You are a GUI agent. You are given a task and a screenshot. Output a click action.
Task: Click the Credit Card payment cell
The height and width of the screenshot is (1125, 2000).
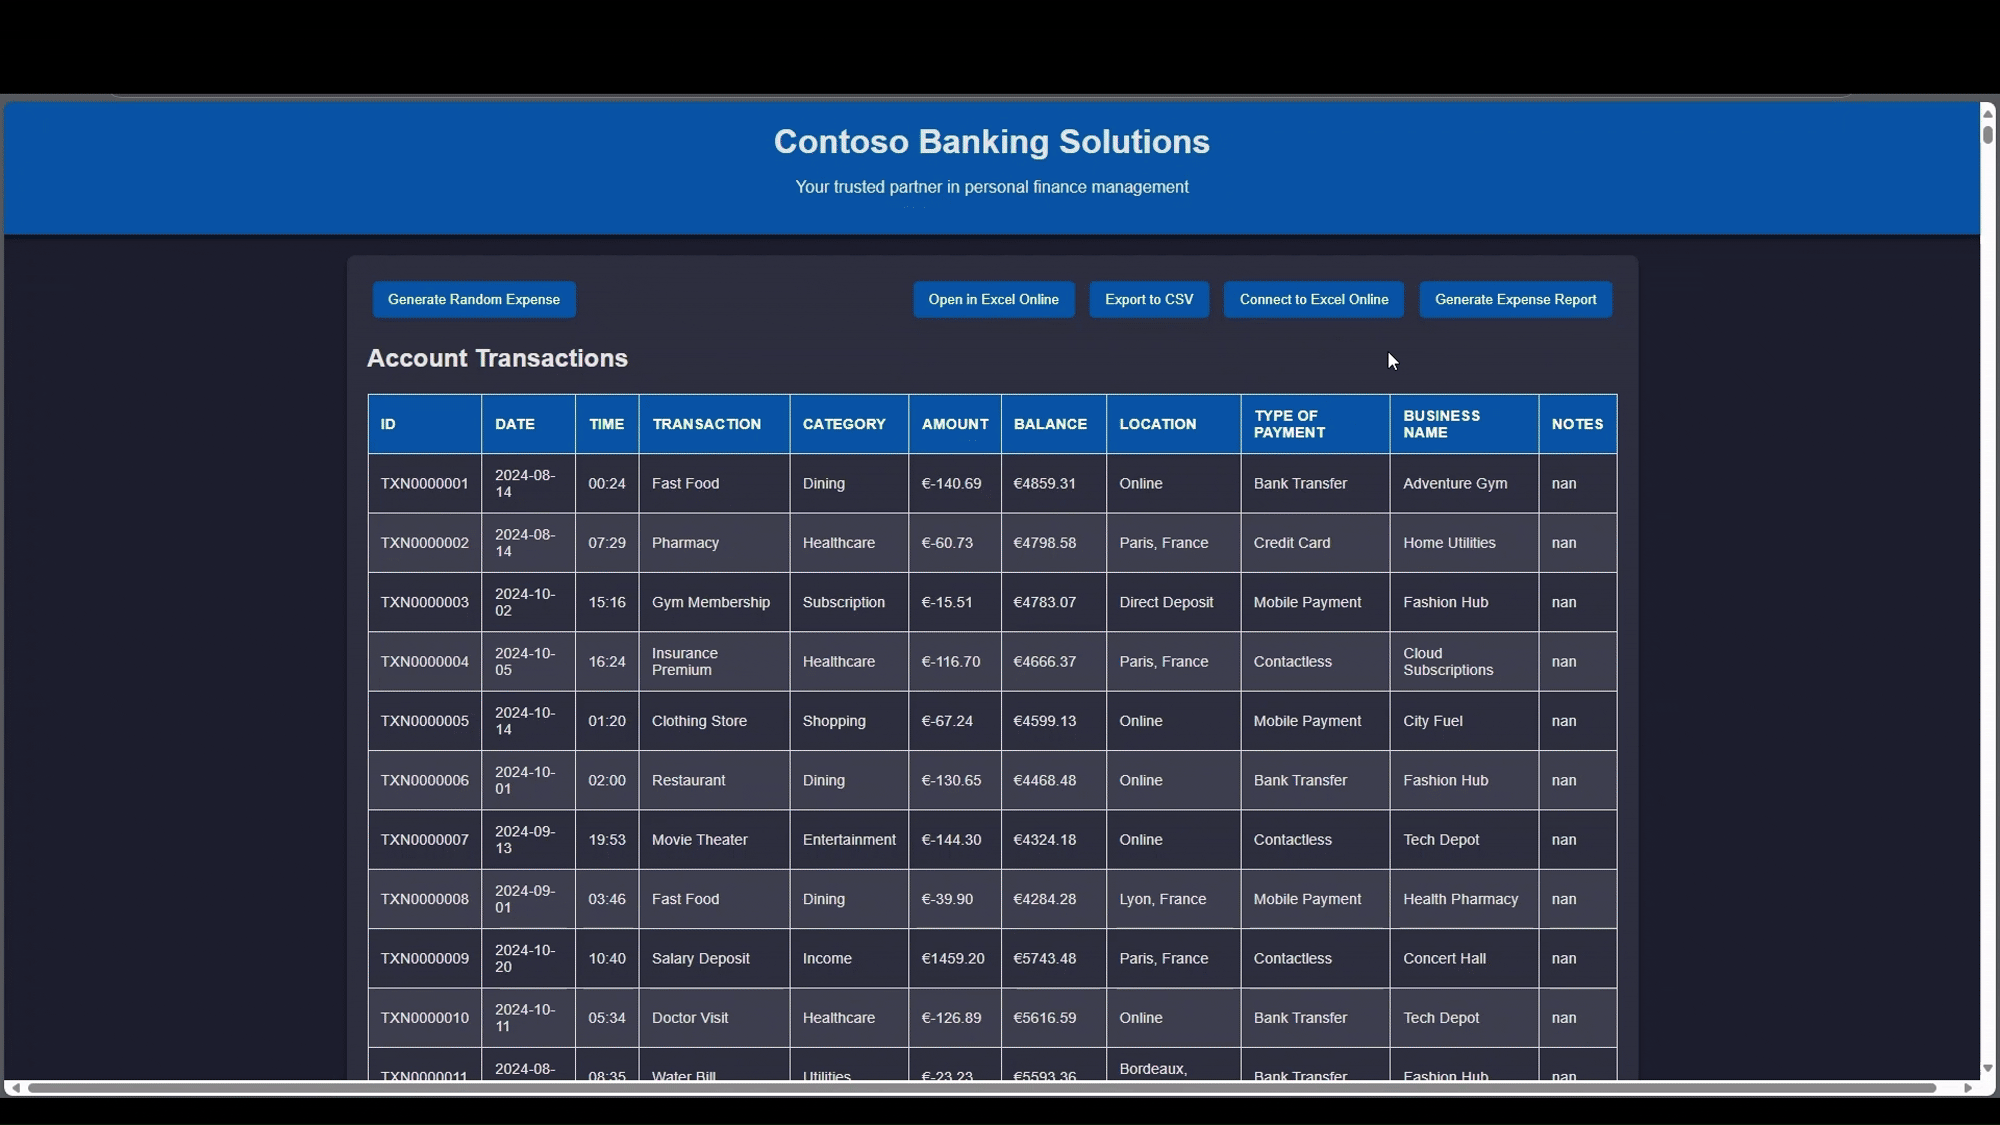click(x=1315, y=543)
